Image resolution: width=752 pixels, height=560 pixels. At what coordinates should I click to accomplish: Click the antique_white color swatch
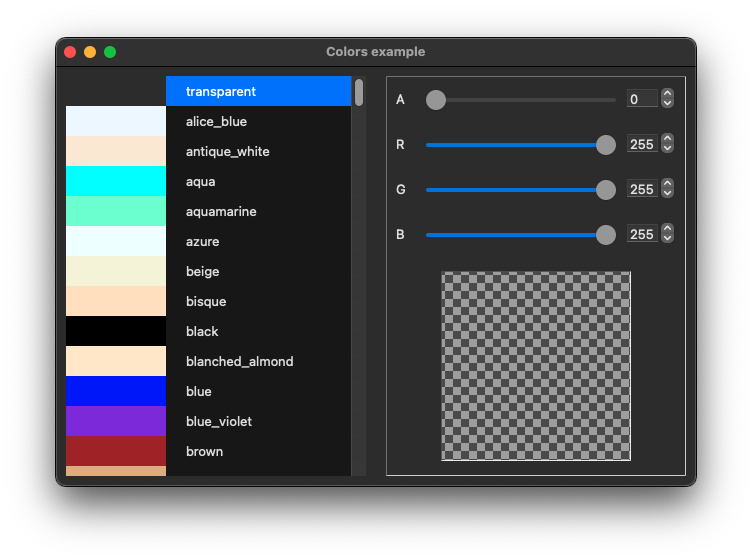tap(116, 151)
